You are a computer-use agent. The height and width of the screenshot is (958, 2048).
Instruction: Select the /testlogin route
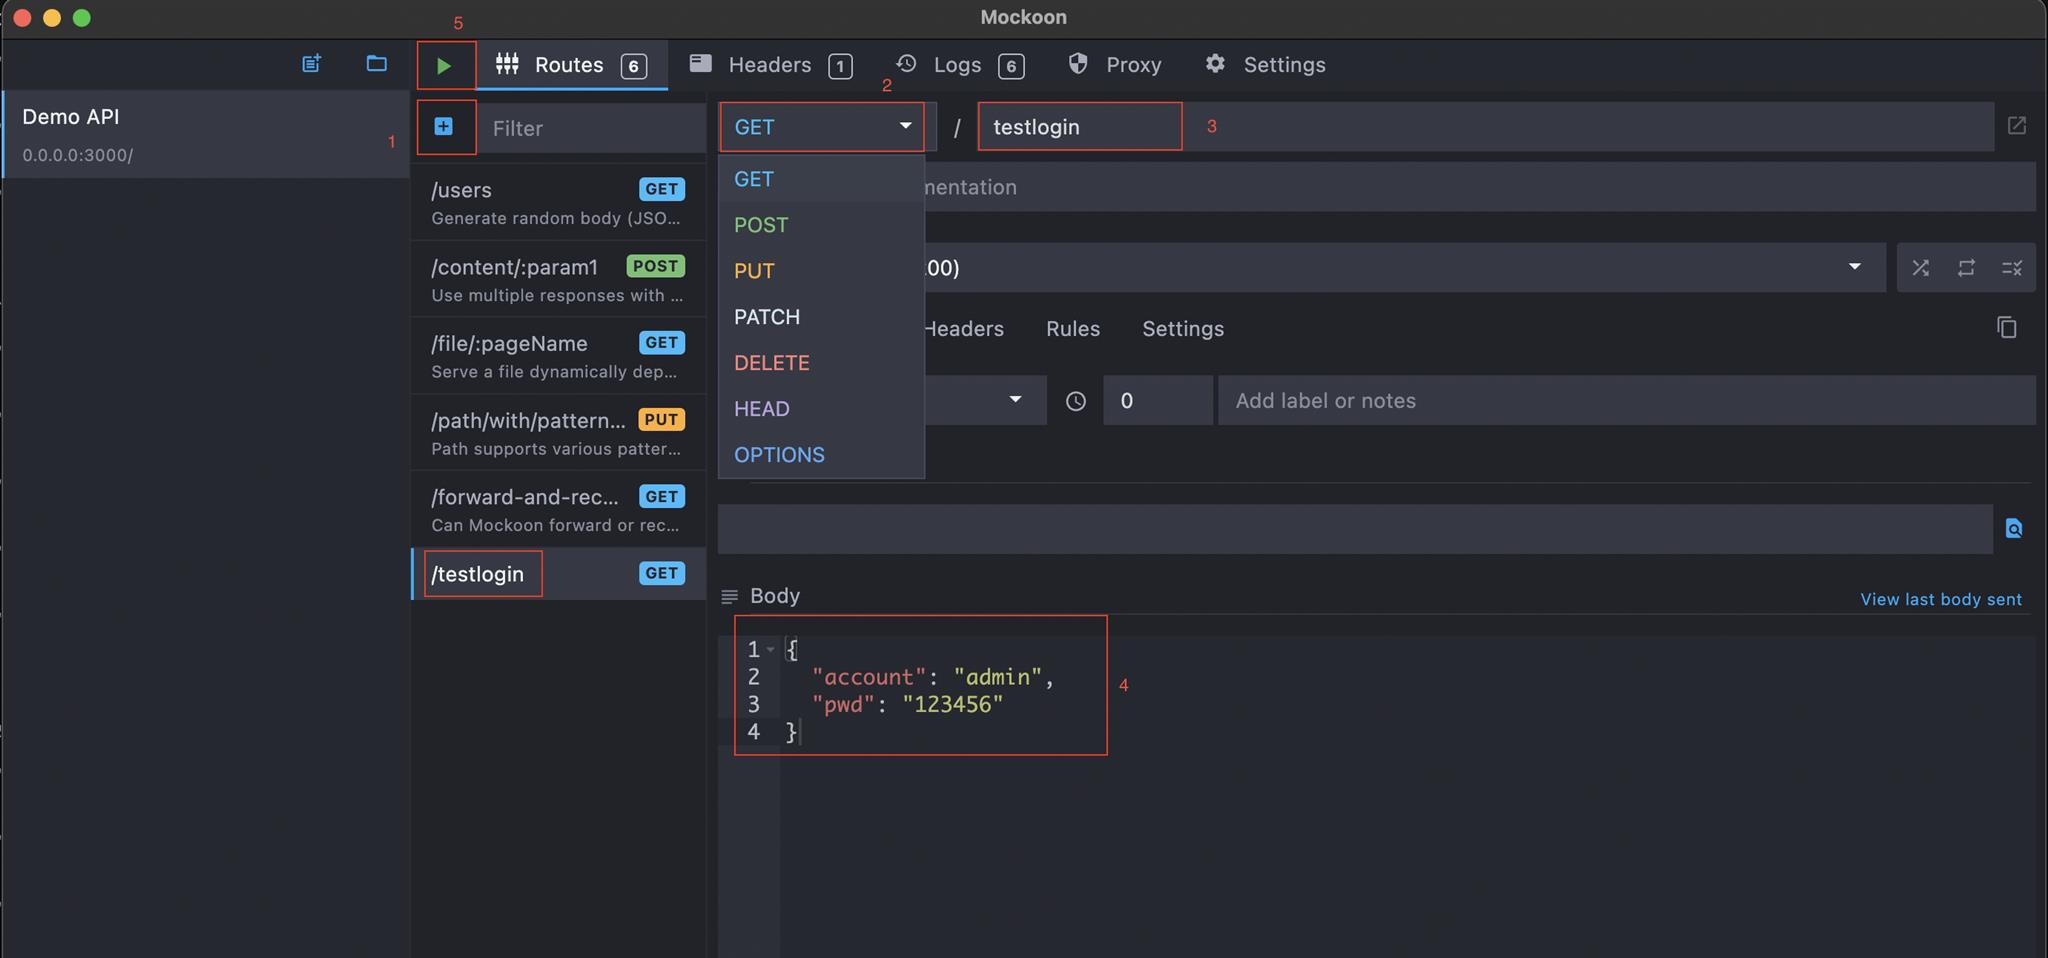(x=558, y=574)
